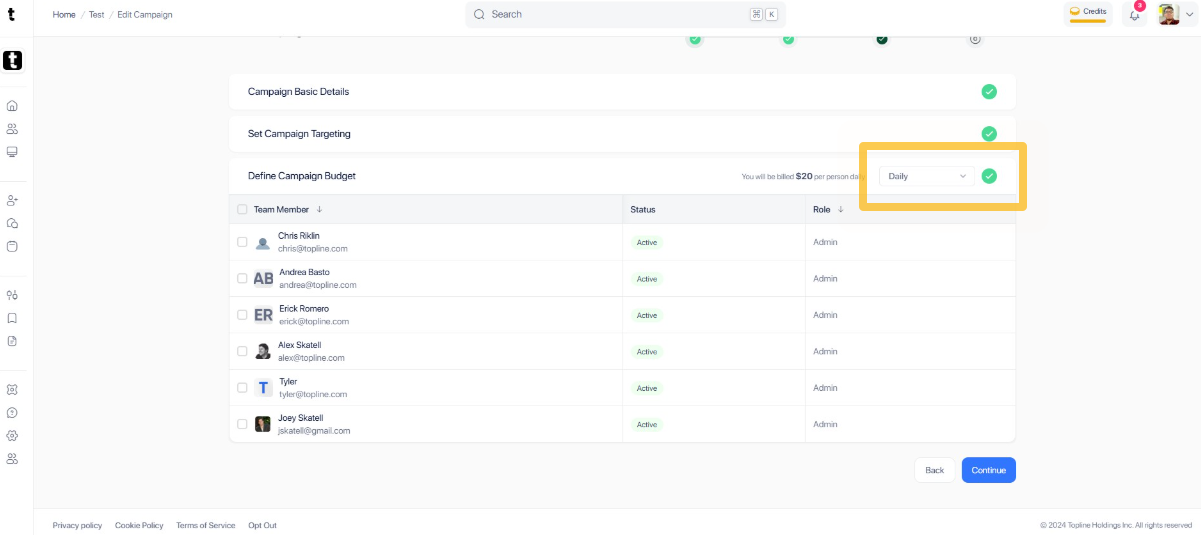Click the lifebuoy support icon in sidebar
Screen dimensions: 1201x535
pos(12,389)
